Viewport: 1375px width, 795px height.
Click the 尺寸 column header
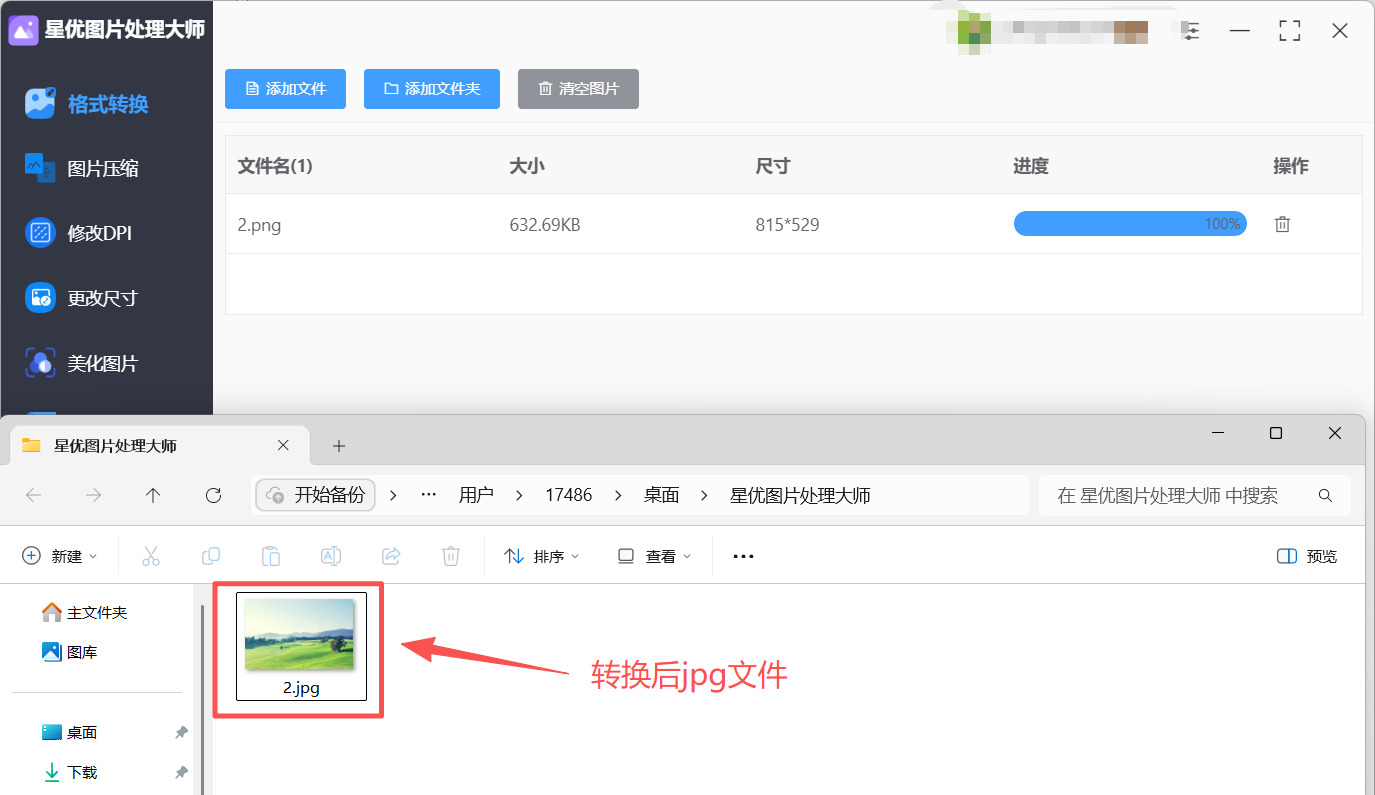tap(773, 166)
